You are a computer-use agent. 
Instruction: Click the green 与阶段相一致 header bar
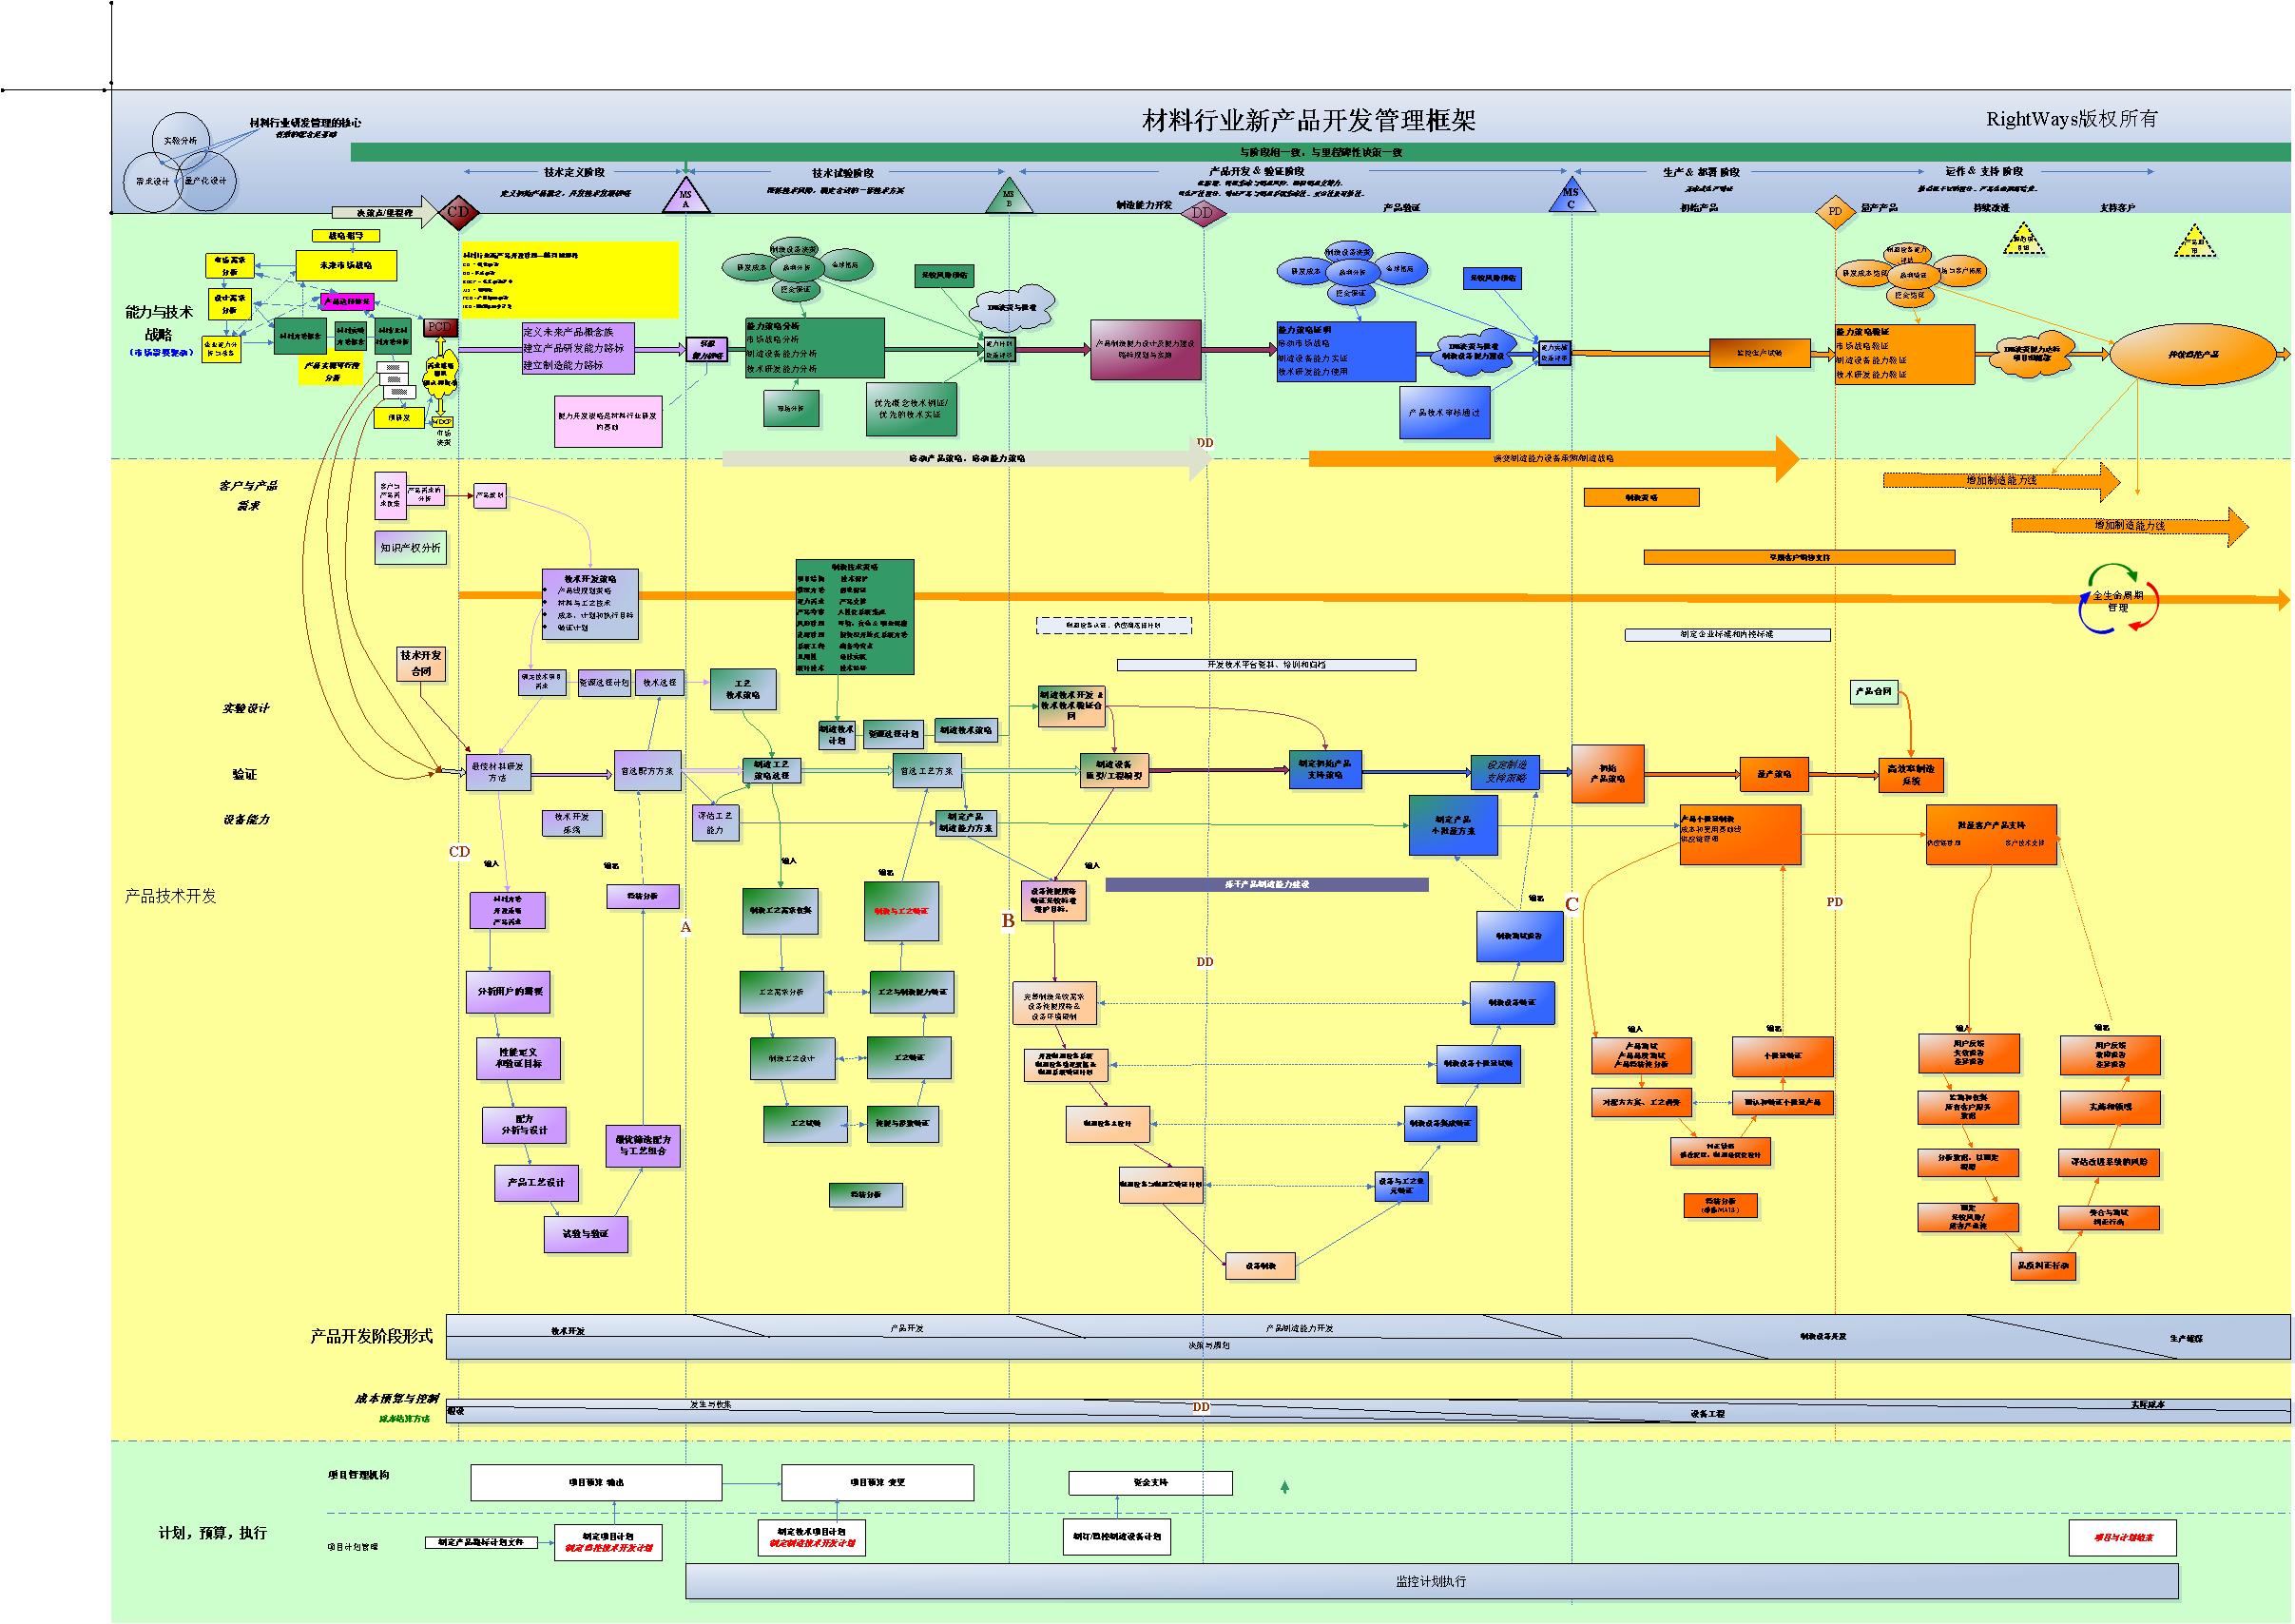pyautogui.click(x=1320, y=152)
